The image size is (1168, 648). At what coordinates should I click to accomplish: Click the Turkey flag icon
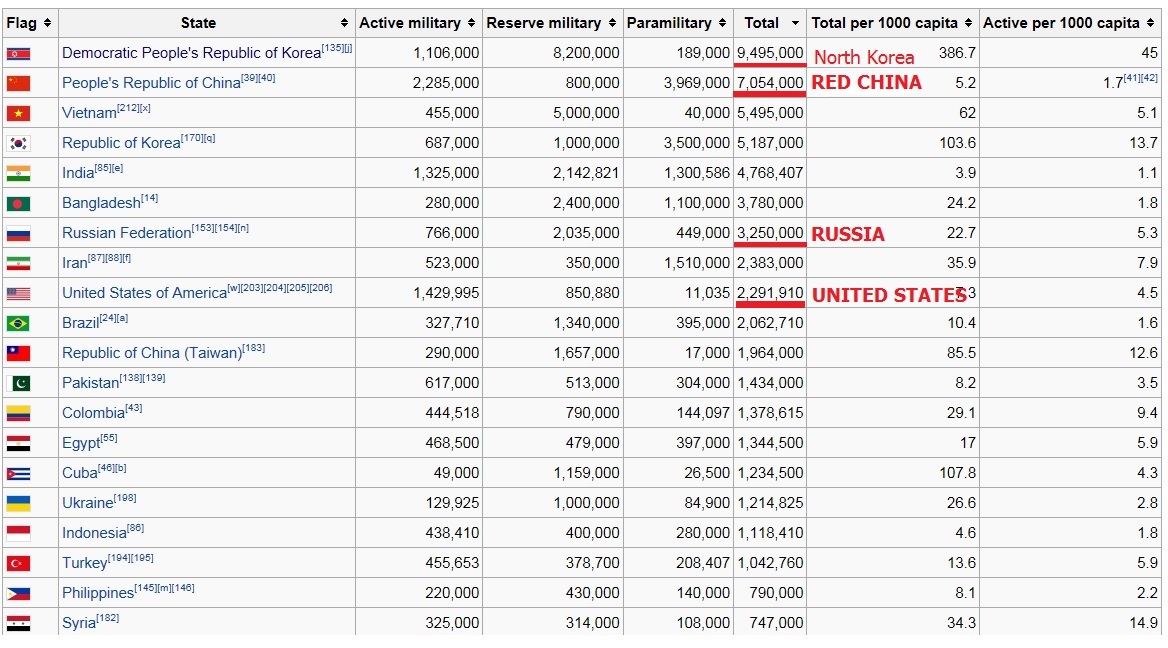pyautogui.click(x=18, y=564)
